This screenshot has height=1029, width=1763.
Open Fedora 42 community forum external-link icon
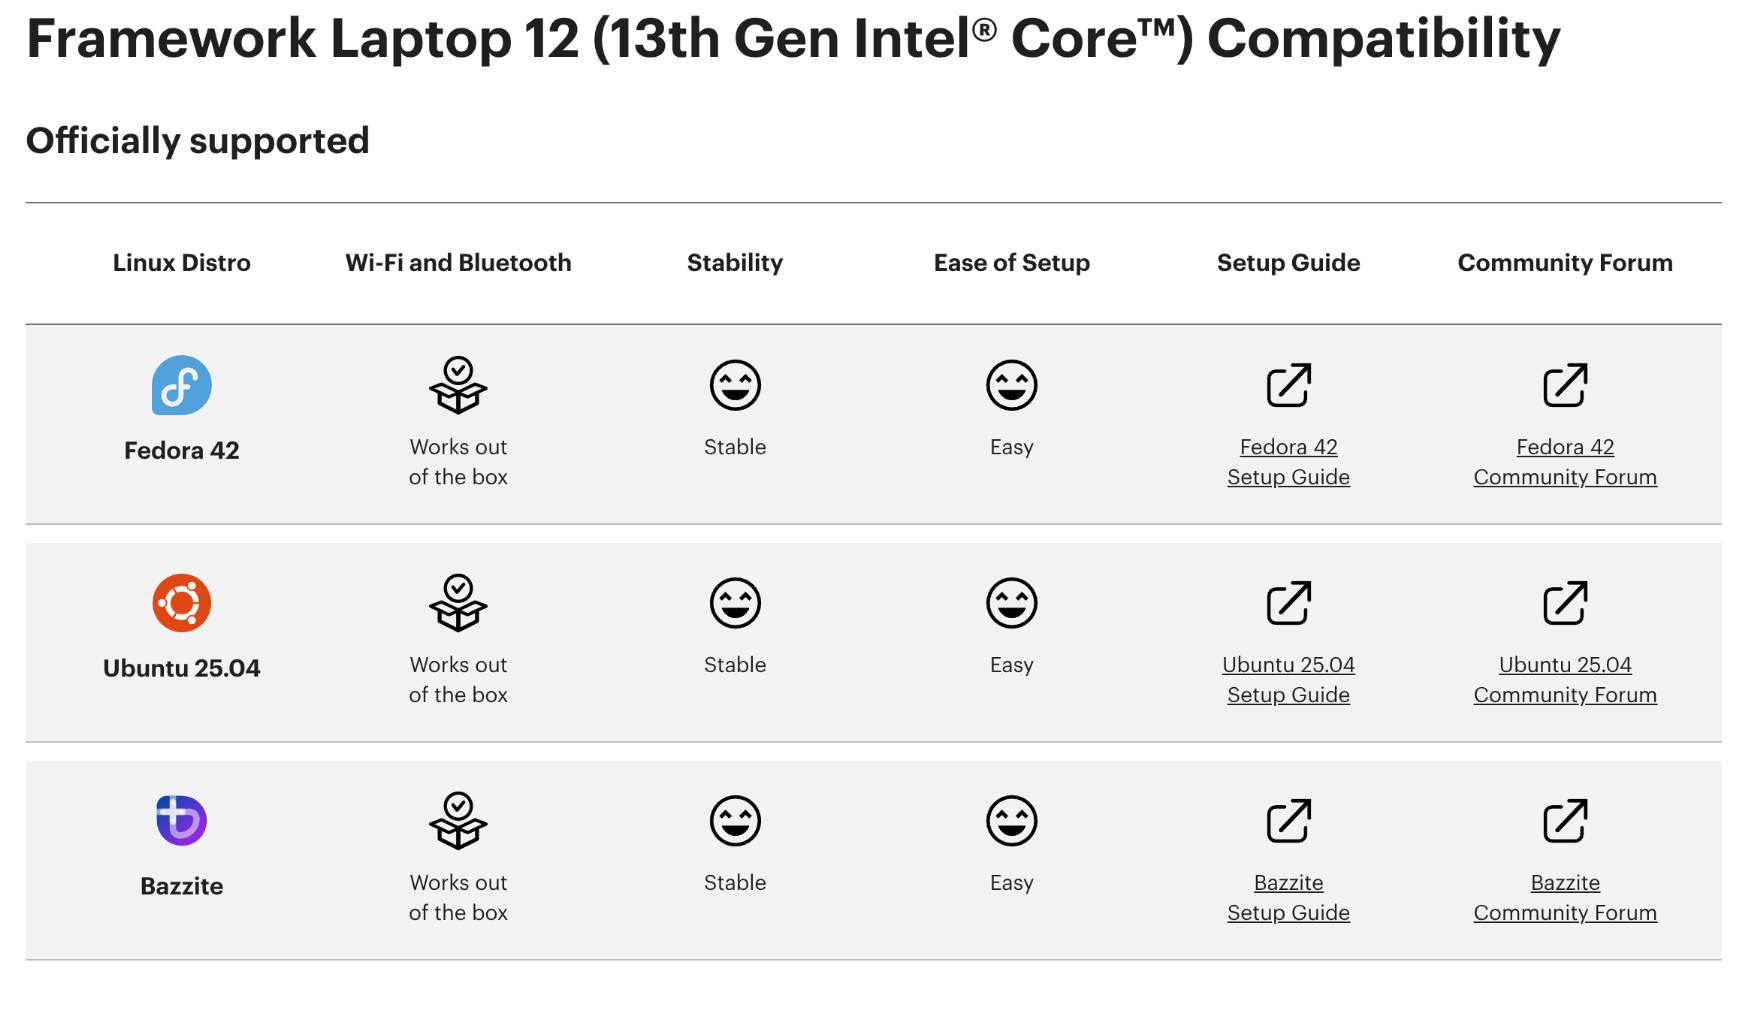tap(1565, 385)
